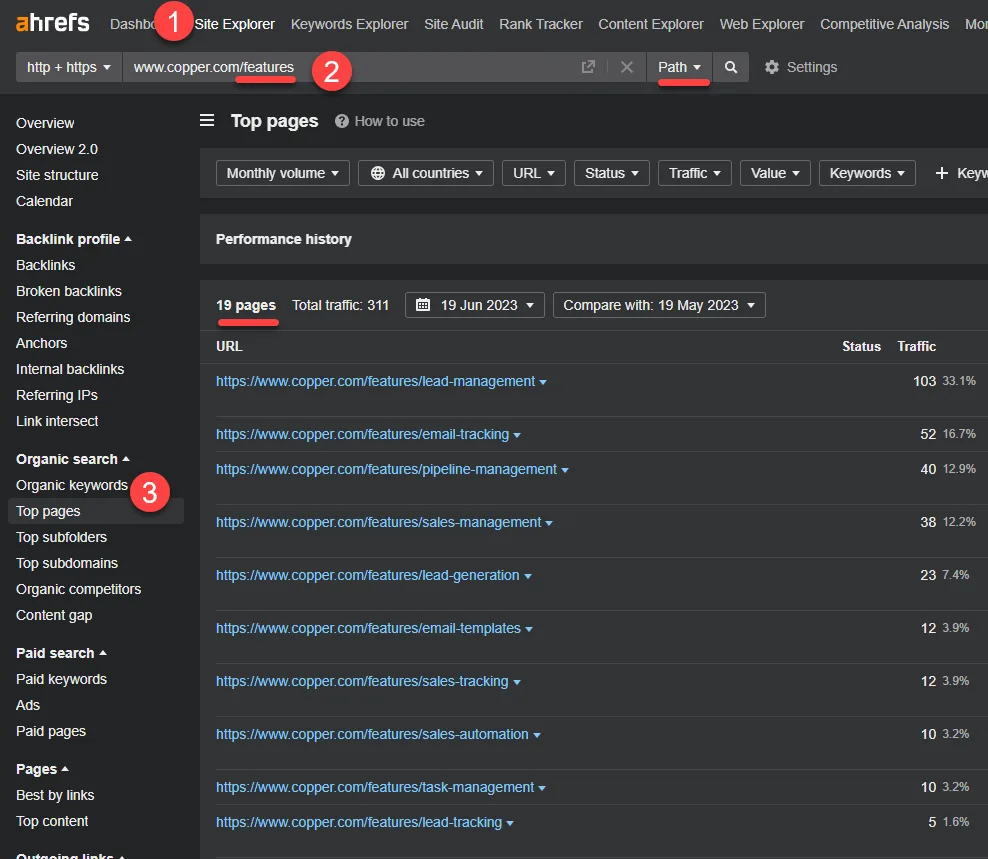The height and width of the screenshot is (859, 988).
Task: Open the Path mode dropdown
Action: click(679, 67)
